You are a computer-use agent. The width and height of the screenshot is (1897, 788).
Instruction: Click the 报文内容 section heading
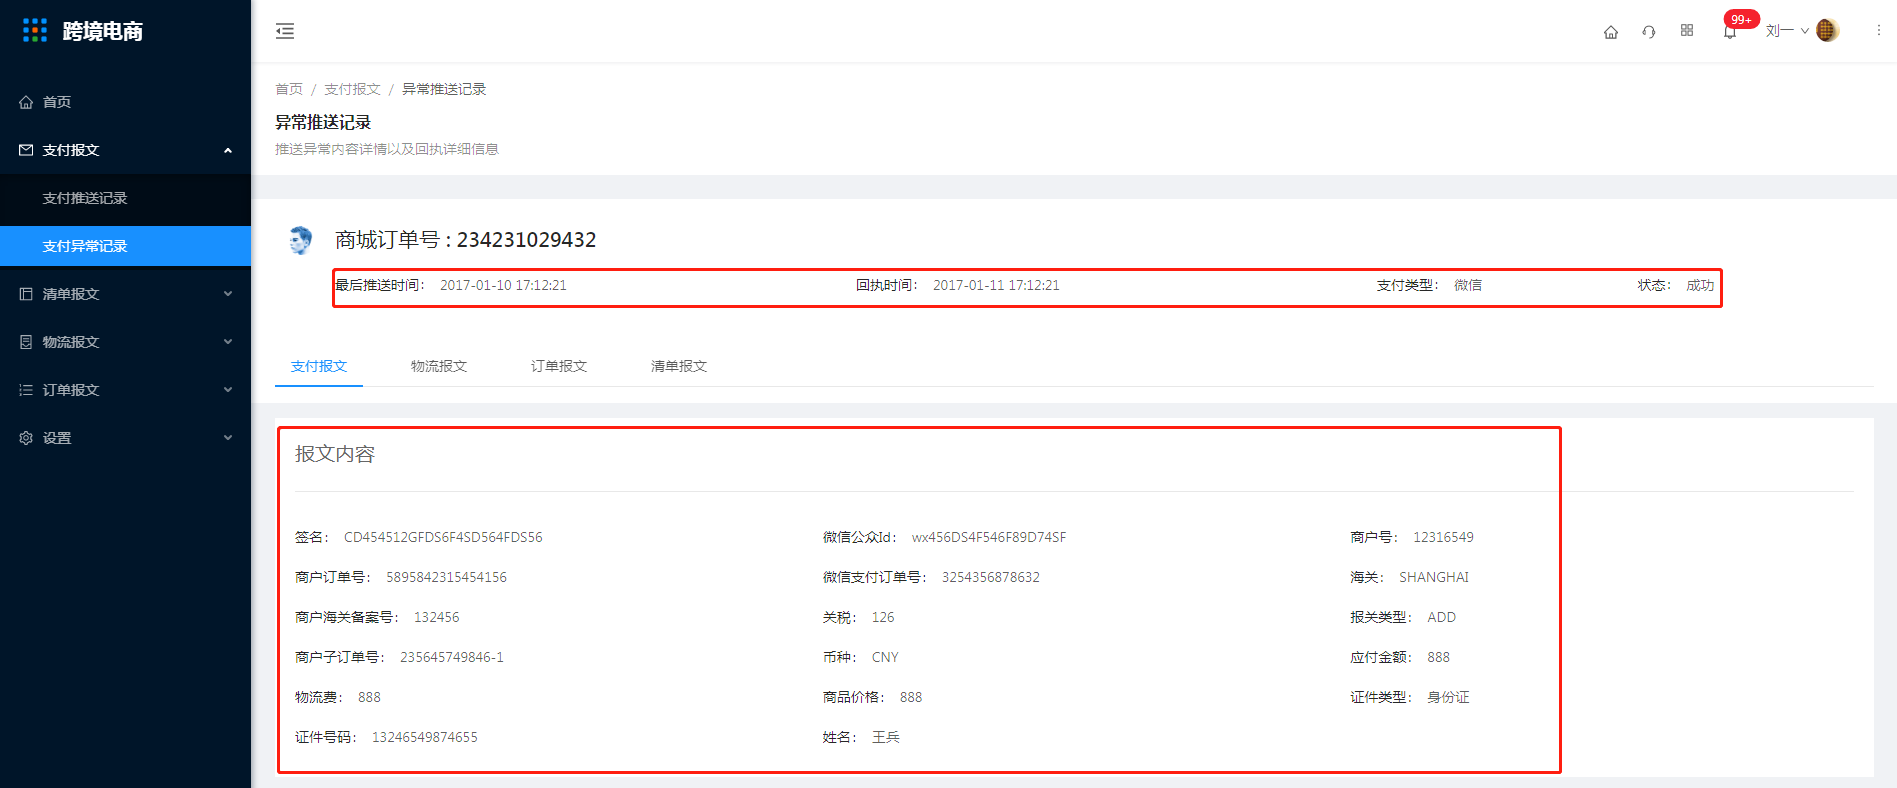click(x=335, y=454)
